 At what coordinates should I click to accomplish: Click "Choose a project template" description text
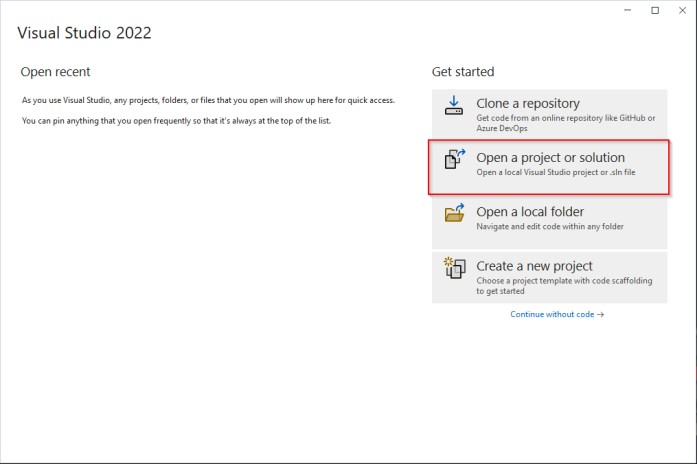[x=564, y=280]
